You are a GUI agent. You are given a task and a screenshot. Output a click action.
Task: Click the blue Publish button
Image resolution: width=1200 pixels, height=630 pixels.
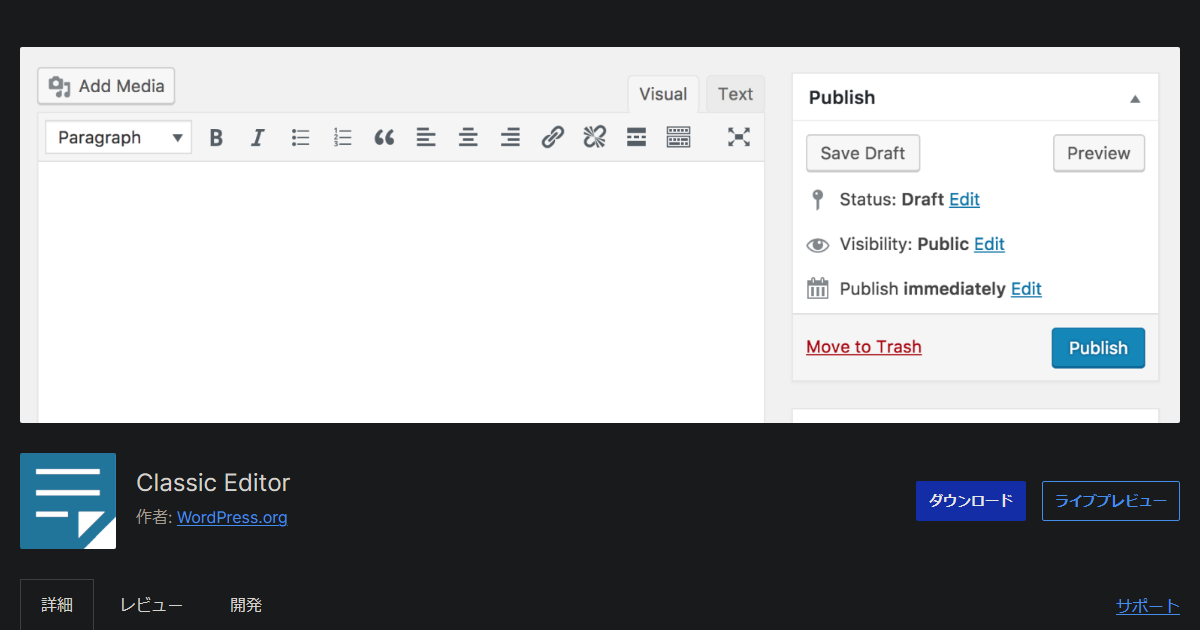1098,348
